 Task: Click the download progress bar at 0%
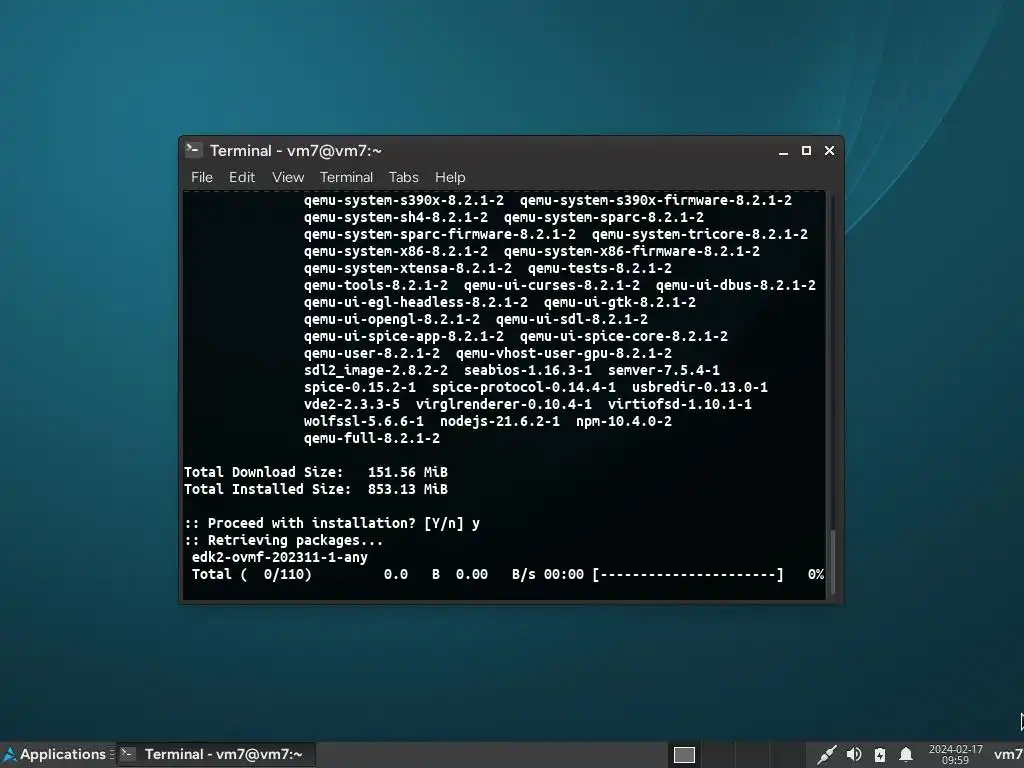pos(688,575)
